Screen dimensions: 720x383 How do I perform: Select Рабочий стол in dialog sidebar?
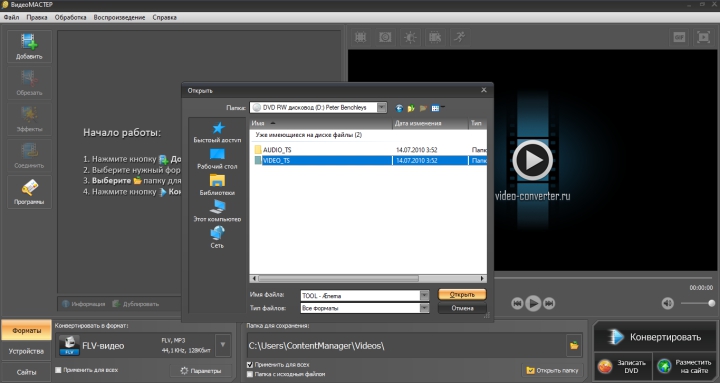[217, 159]
